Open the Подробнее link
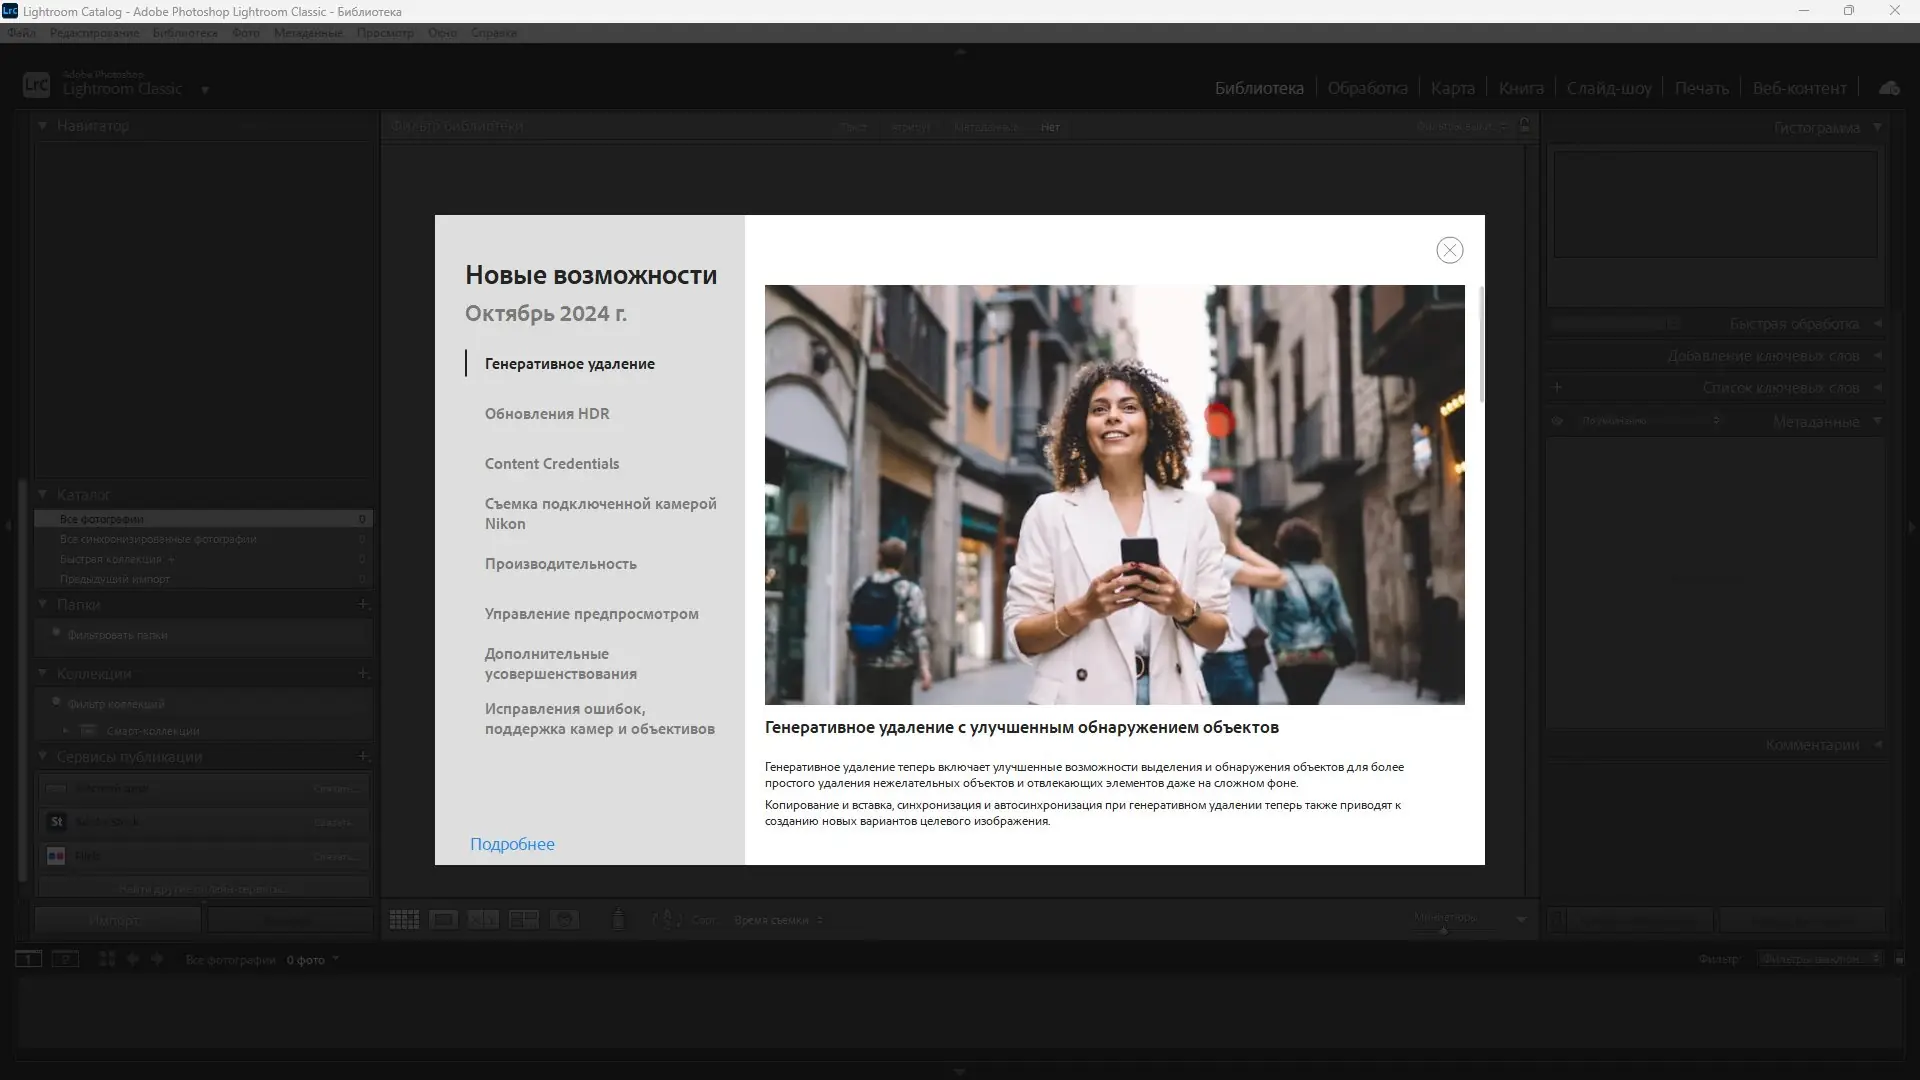Viewport: 1920px width, 1080px height. [512, 844]
